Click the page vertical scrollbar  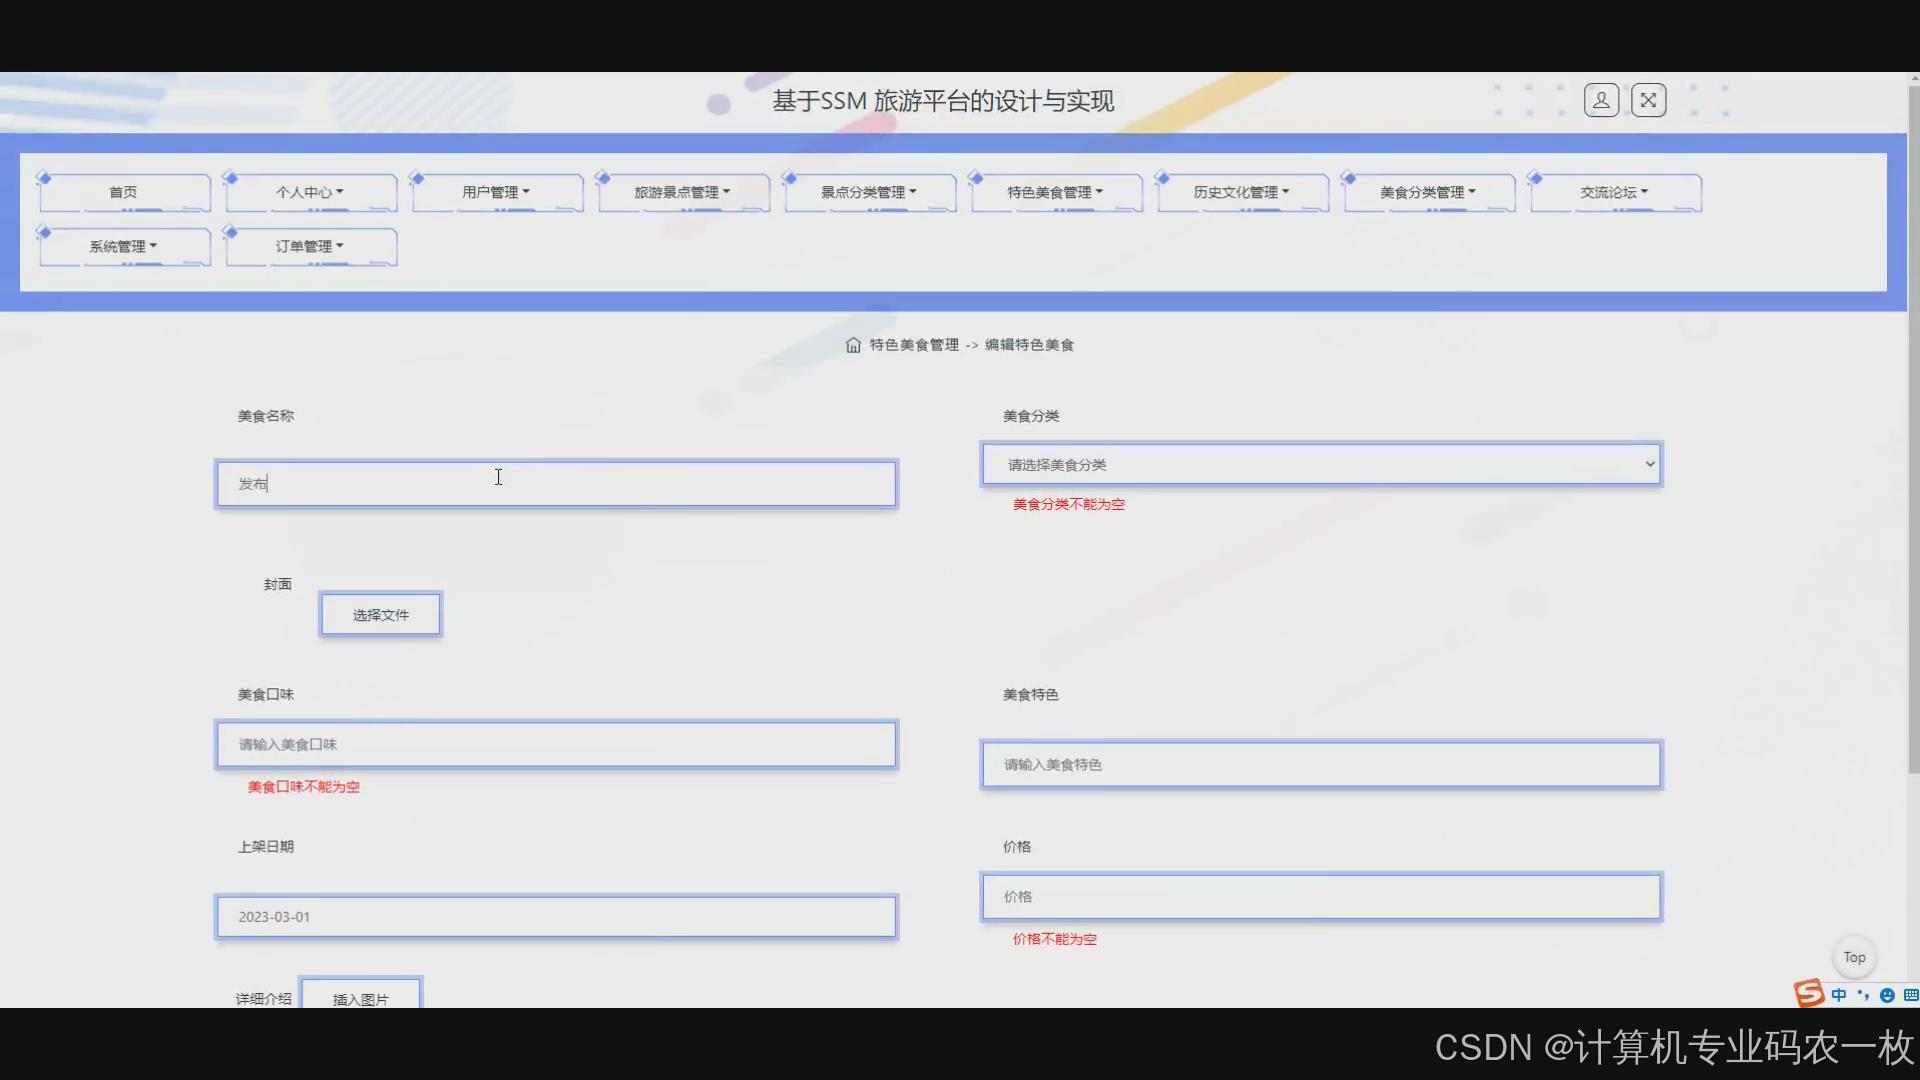[x=1913, y=430]
